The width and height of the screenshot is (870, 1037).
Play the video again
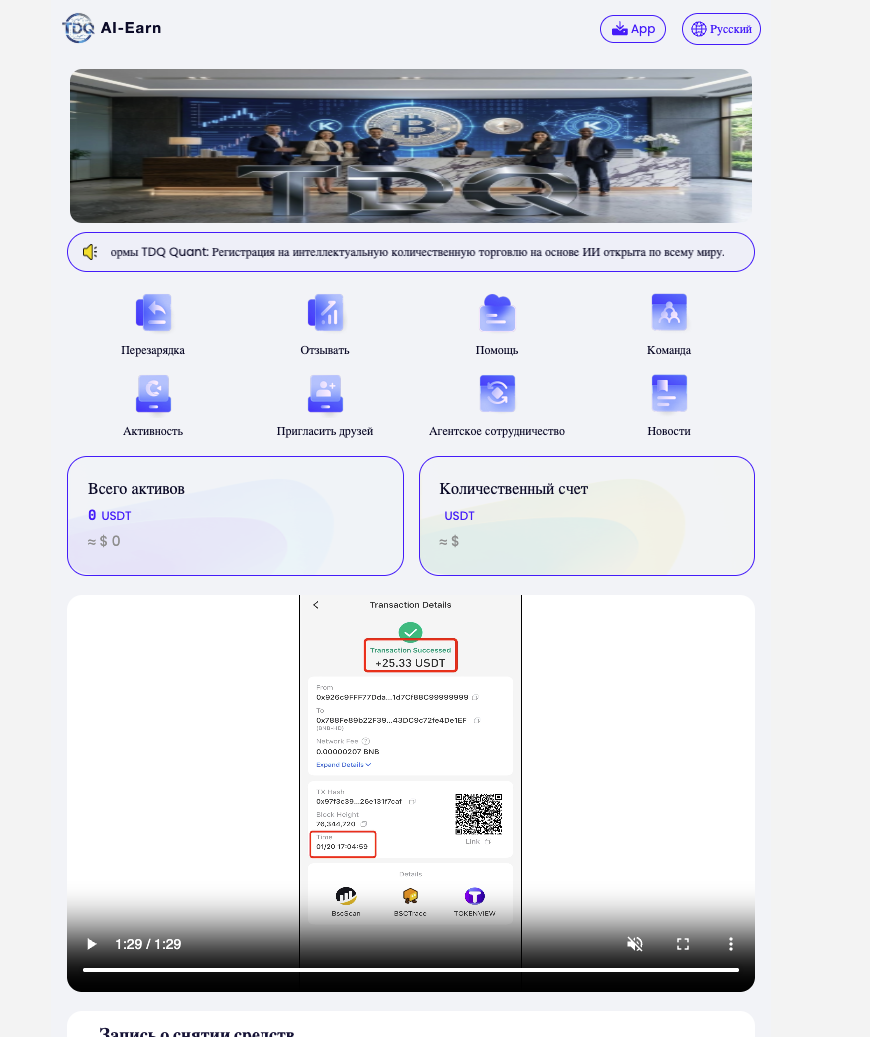point(92,944)
